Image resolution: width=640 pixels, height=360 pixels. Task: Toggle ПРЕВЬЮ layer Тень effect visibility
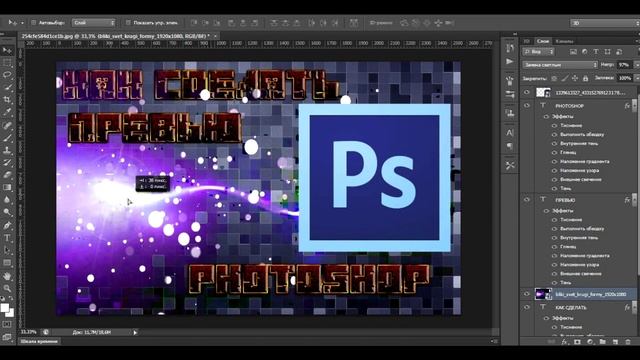click(x=554, y=282)
